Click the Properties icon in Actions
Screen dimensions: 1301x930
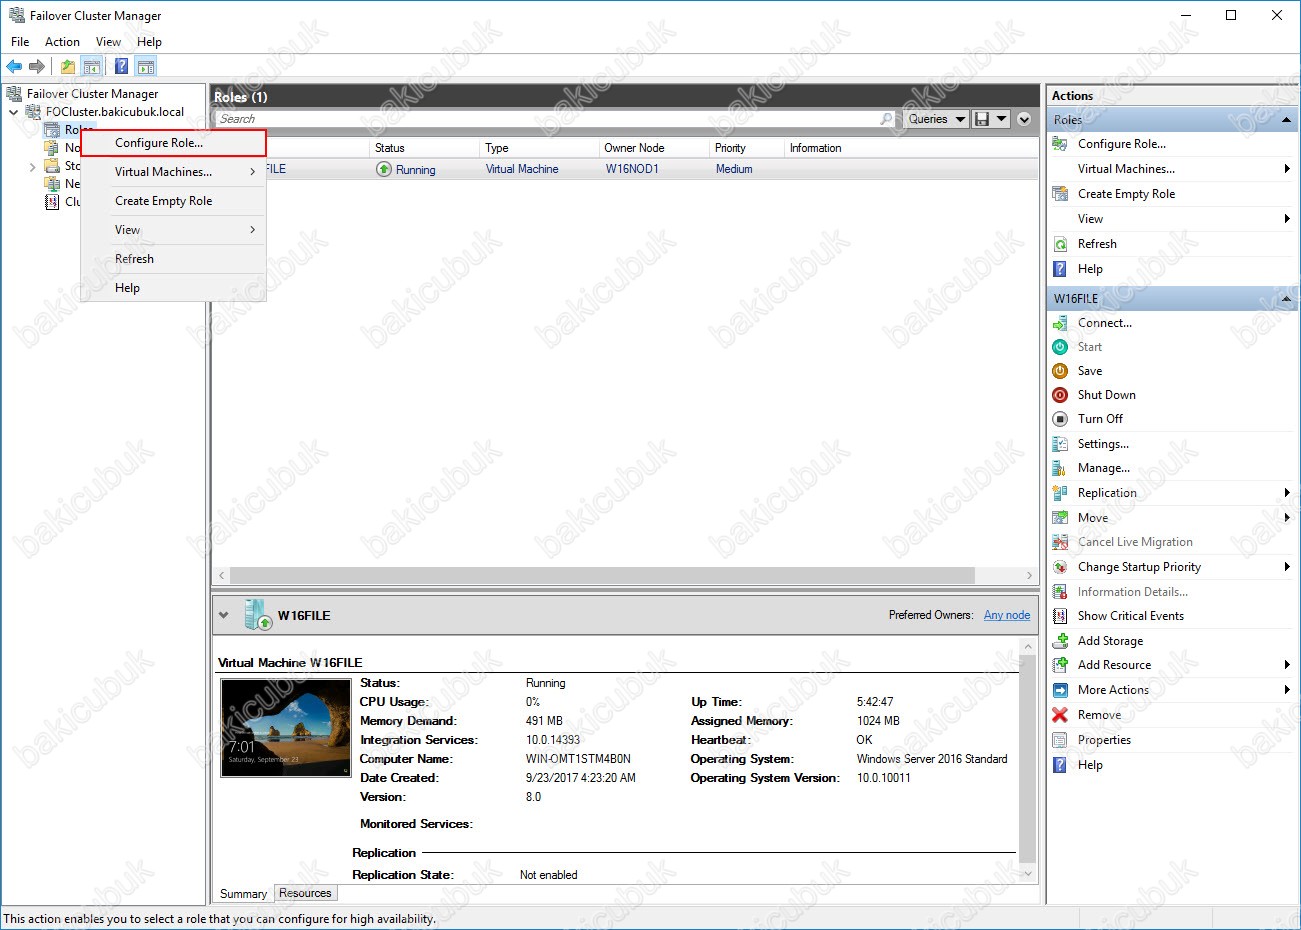point(1060,740)
